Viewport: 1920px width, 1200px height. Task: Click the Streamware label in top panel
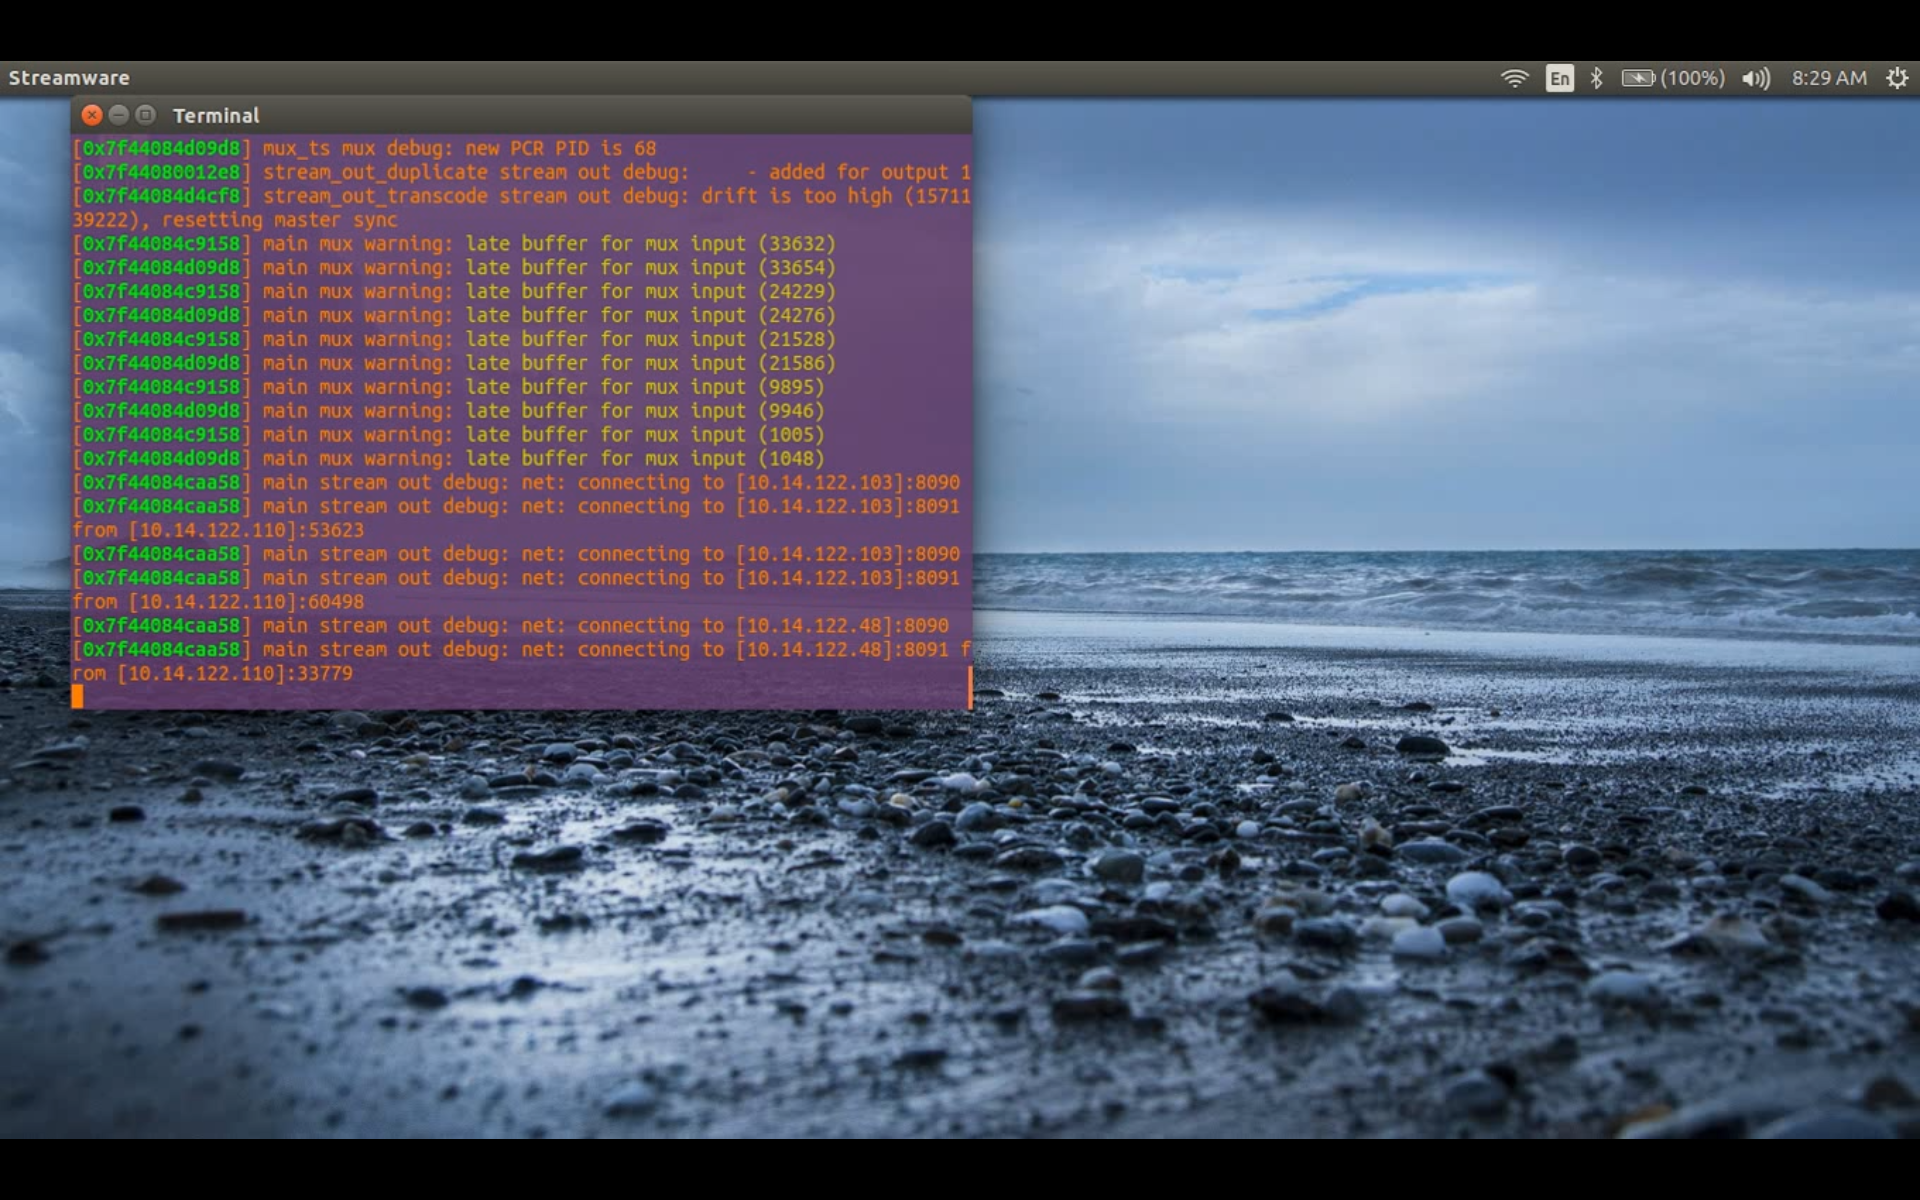click(69, 78)
